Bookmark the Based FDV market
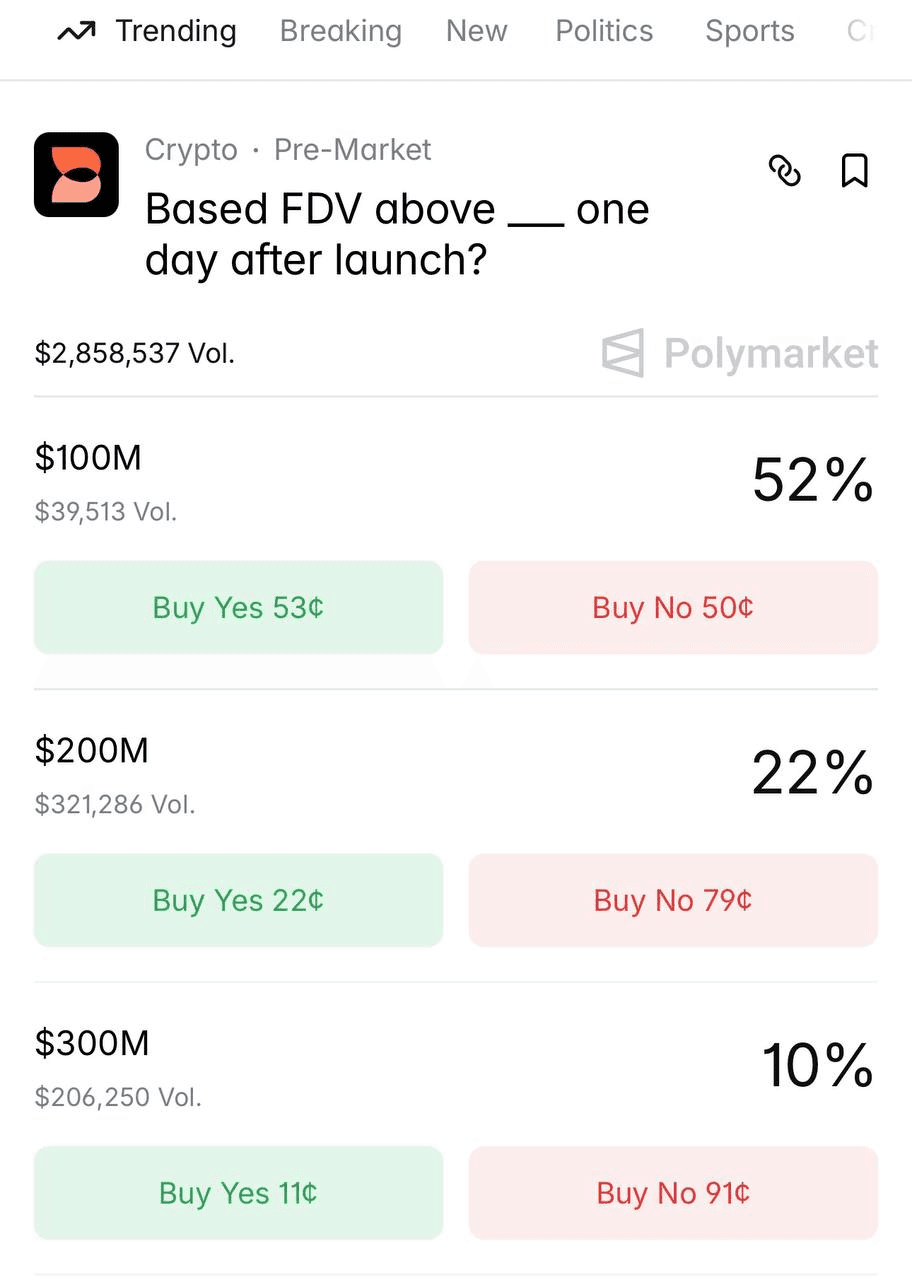 [854, 171]
